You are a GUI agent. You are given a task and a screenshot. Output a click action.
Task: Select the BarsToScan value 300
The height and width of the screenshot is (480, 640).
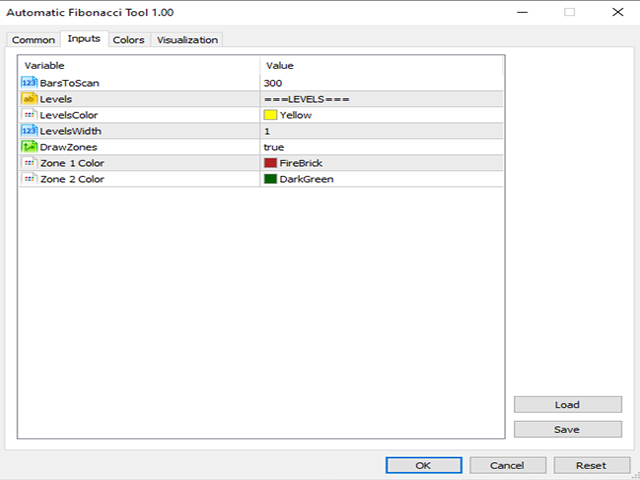coord(273,83)
